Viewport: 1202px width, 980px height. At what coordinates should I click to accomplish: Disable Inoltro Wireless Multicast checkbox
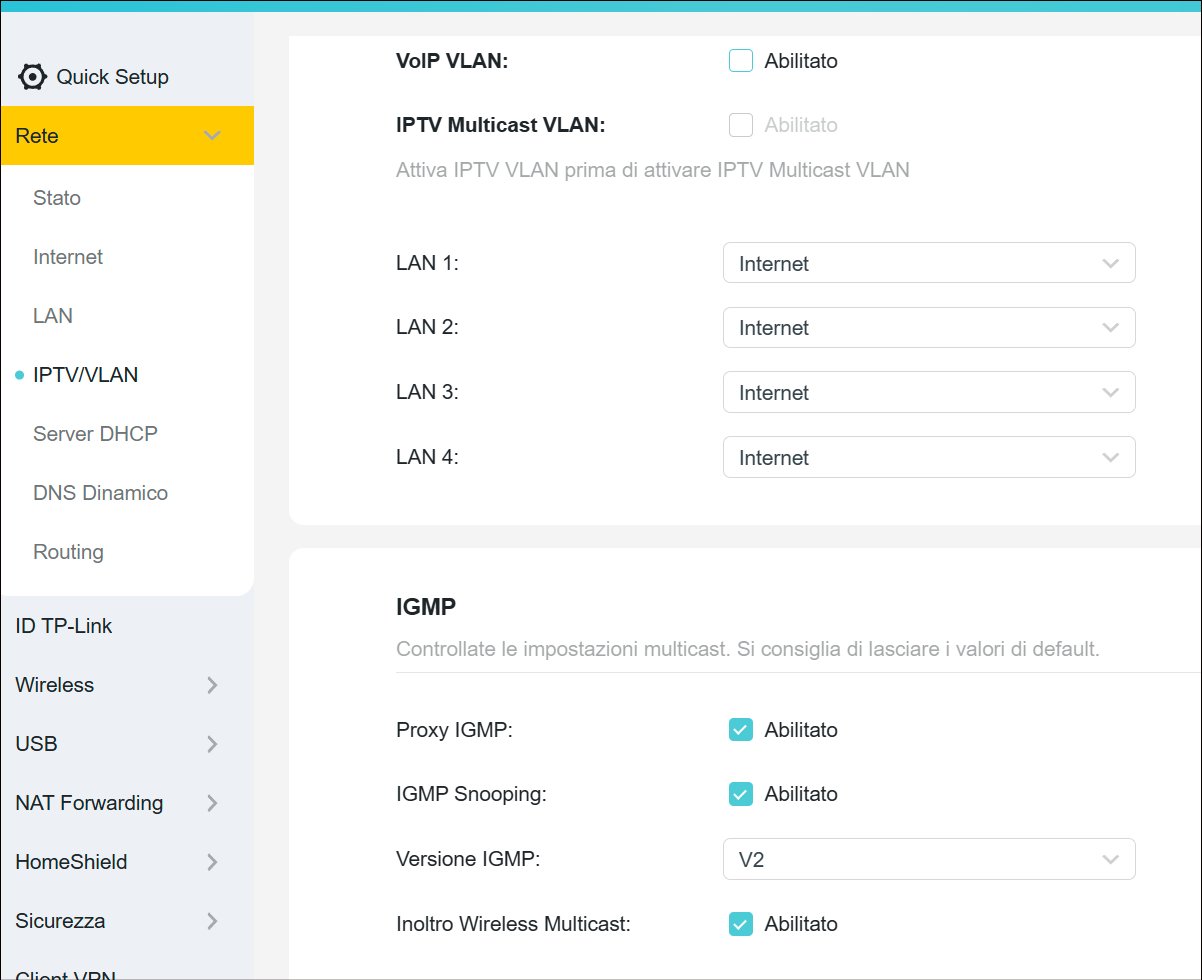coord(741,924)
